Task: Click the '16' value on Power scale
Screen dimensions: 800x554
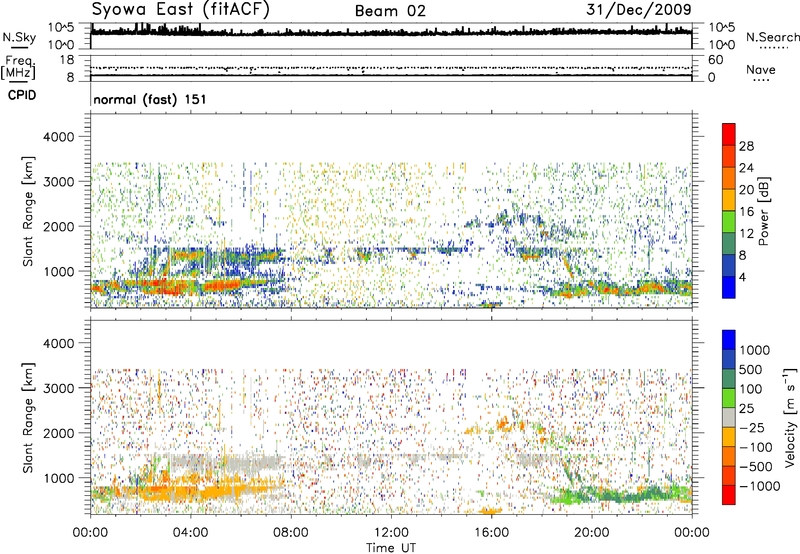Action: (746, 212)
